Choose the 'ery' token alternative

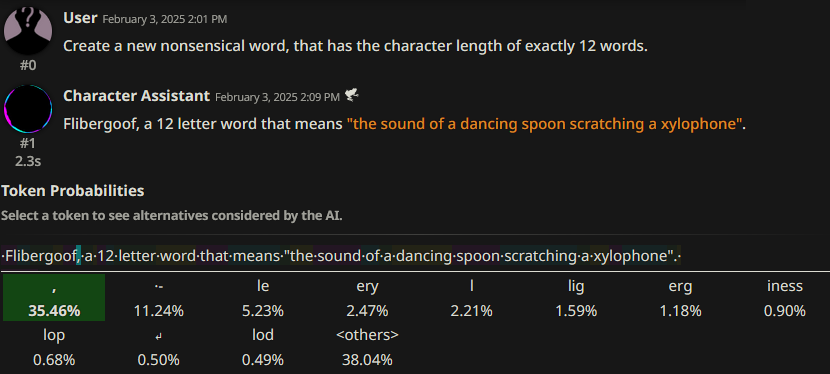(x=367, y=297)
